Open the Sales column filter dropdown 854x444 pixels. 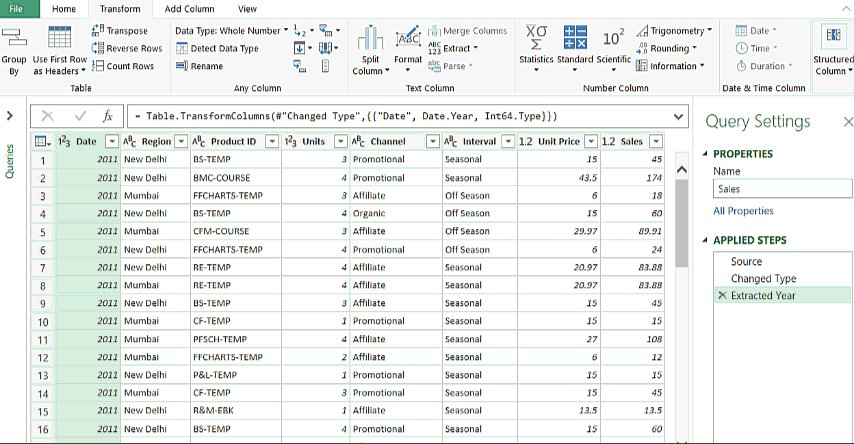pyautogui.click(x=656, y=142)
